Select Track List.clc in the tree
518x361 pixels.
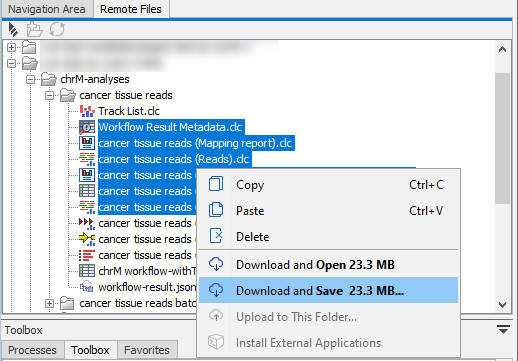[x=129, y=111]
